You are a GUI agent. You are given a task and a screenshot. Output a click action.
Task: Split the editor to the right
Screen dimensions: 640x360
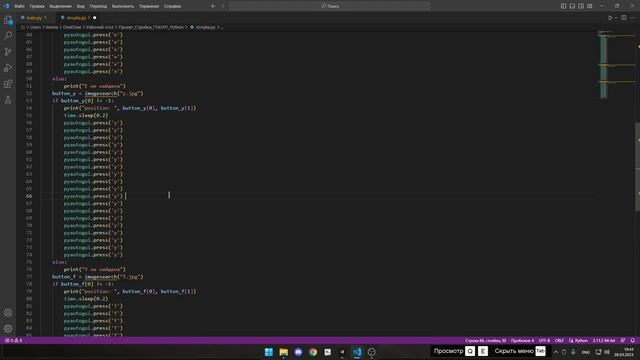tap(624, 18)
